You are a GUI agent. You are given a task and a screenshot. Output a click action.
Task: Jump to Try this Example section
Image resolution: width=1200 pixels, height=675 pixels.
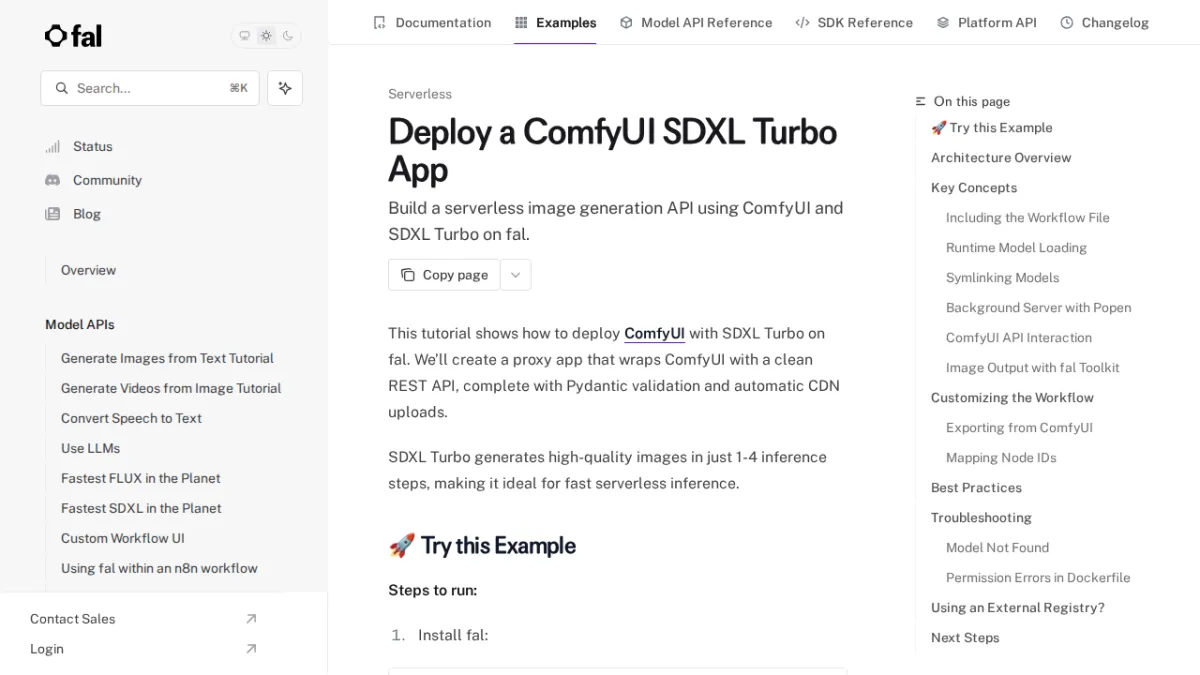click(991, 128)
